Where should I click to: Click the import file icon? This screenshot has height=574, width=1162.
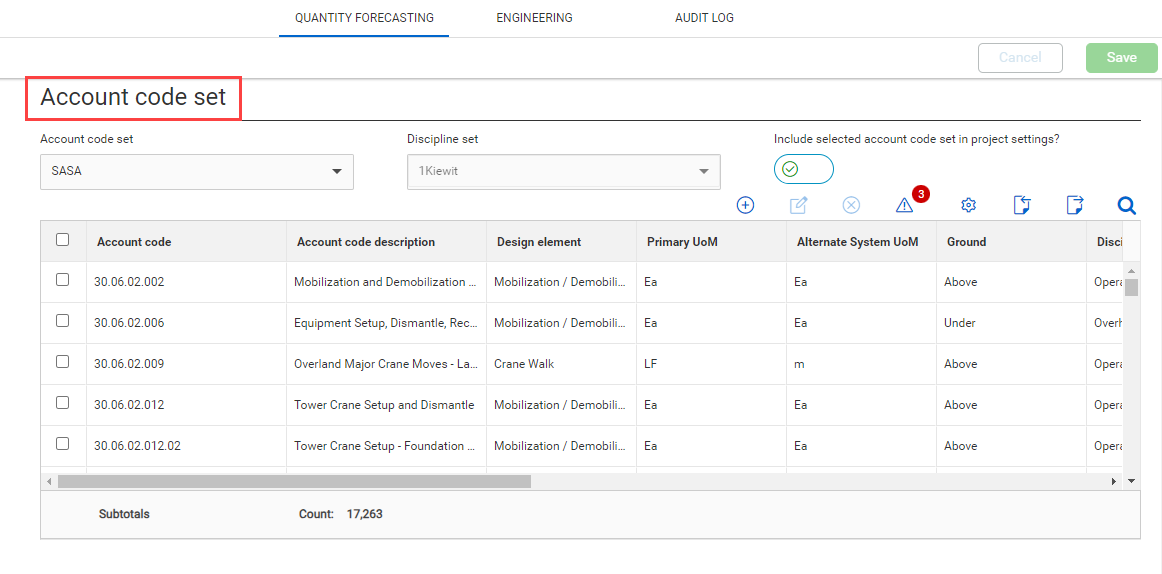pos(1021,205)
